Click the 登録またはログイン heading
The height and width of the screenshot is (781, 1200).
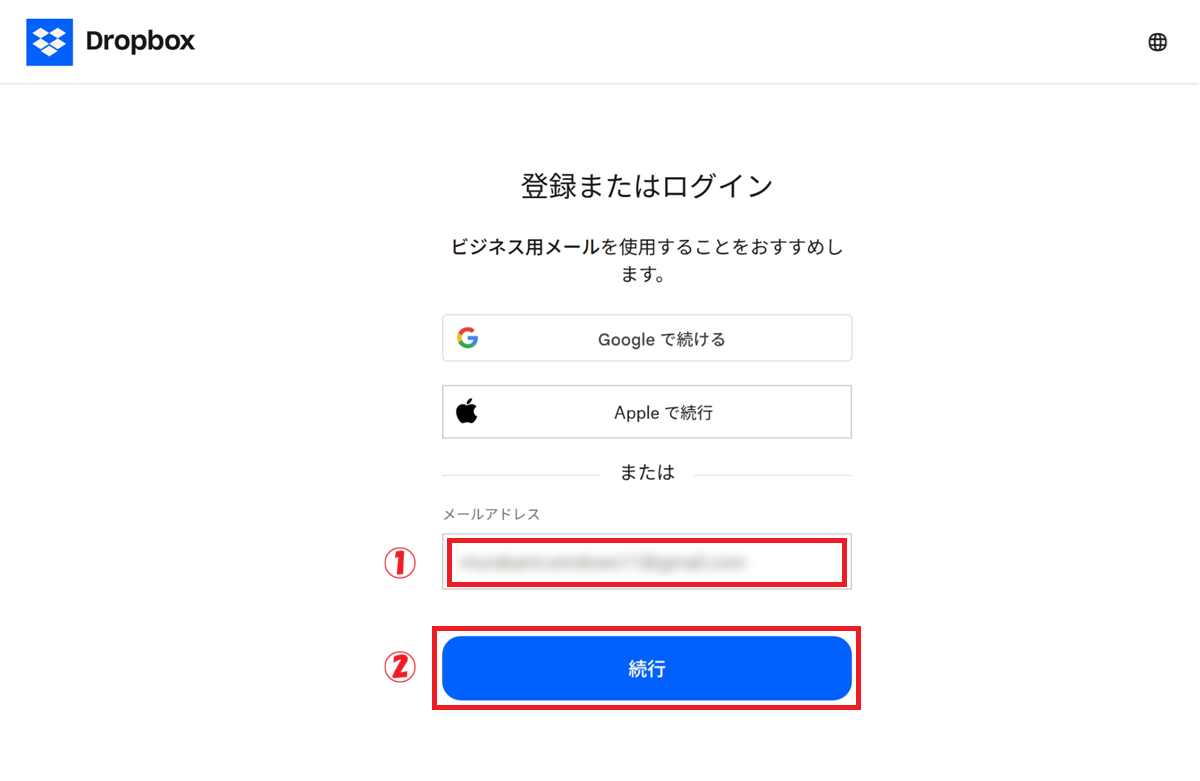(647, 187)
